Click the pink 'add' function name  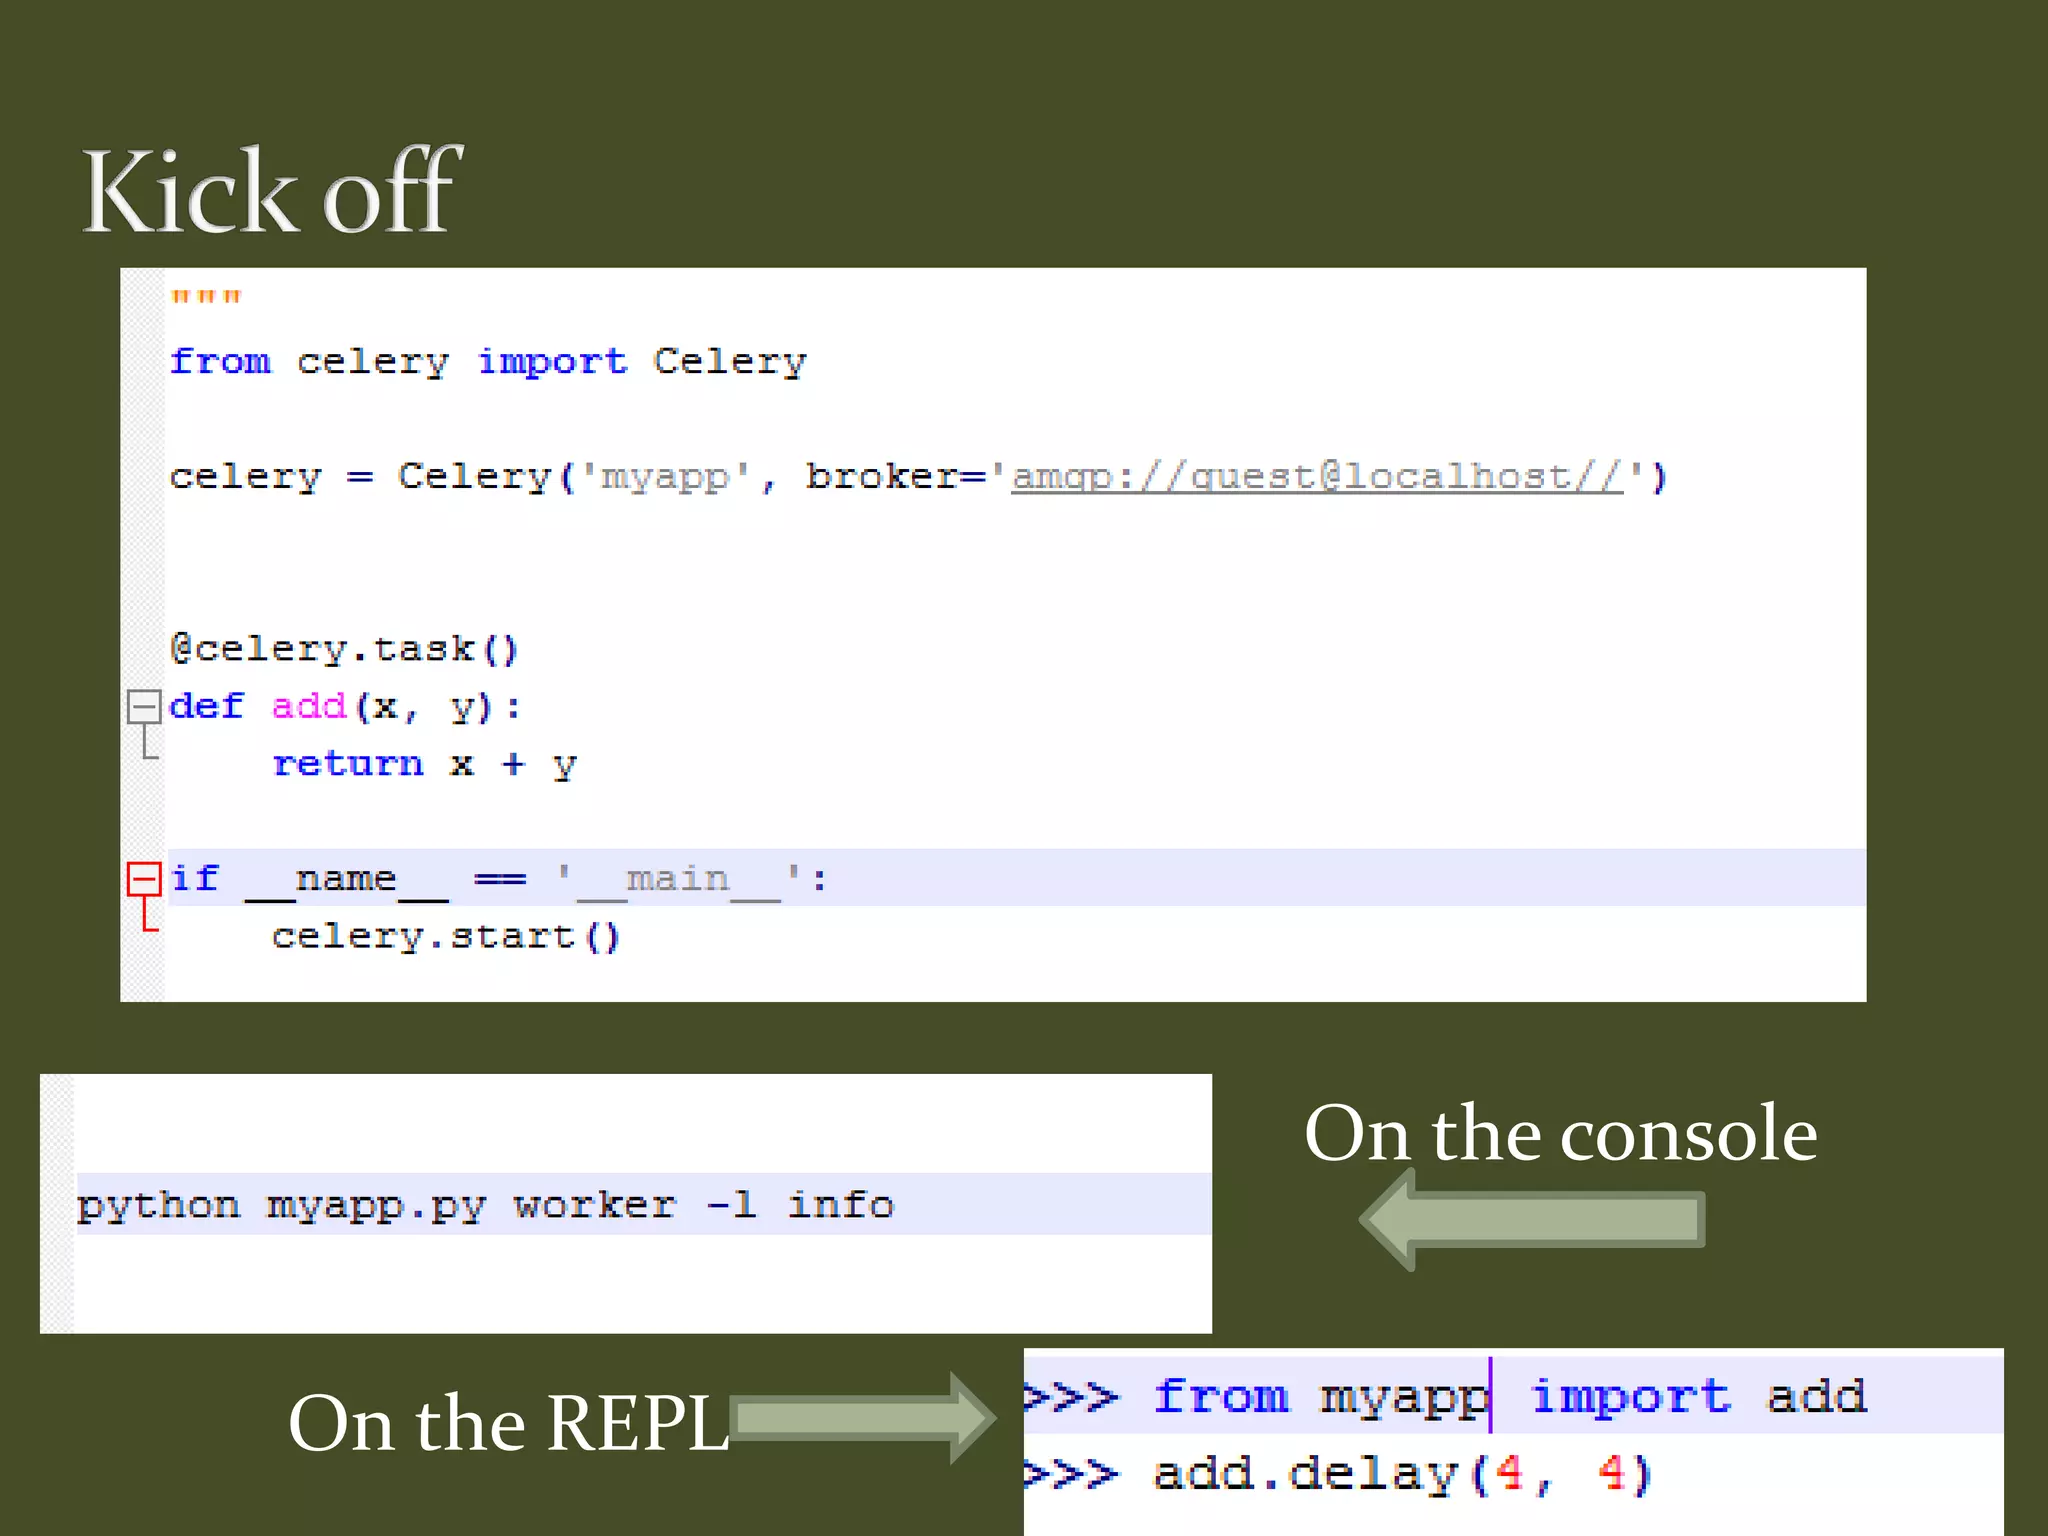(309, 707)
